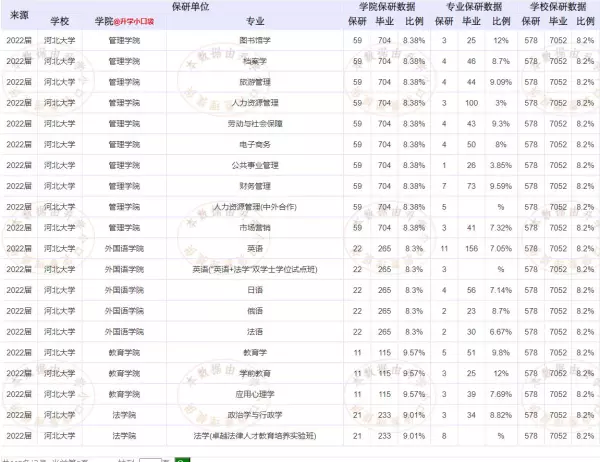Screen dimensions: 600x462
Task: Click the 73 graduates value in 财务管理 row
Action: click(471, 186)
